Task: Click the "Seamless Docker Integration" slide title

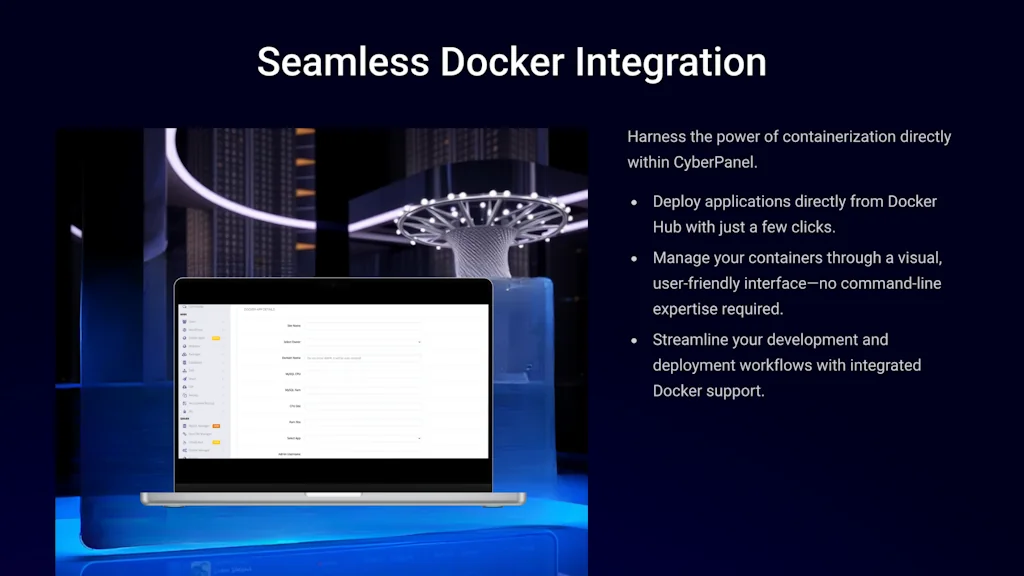Action: pos(511,62)
